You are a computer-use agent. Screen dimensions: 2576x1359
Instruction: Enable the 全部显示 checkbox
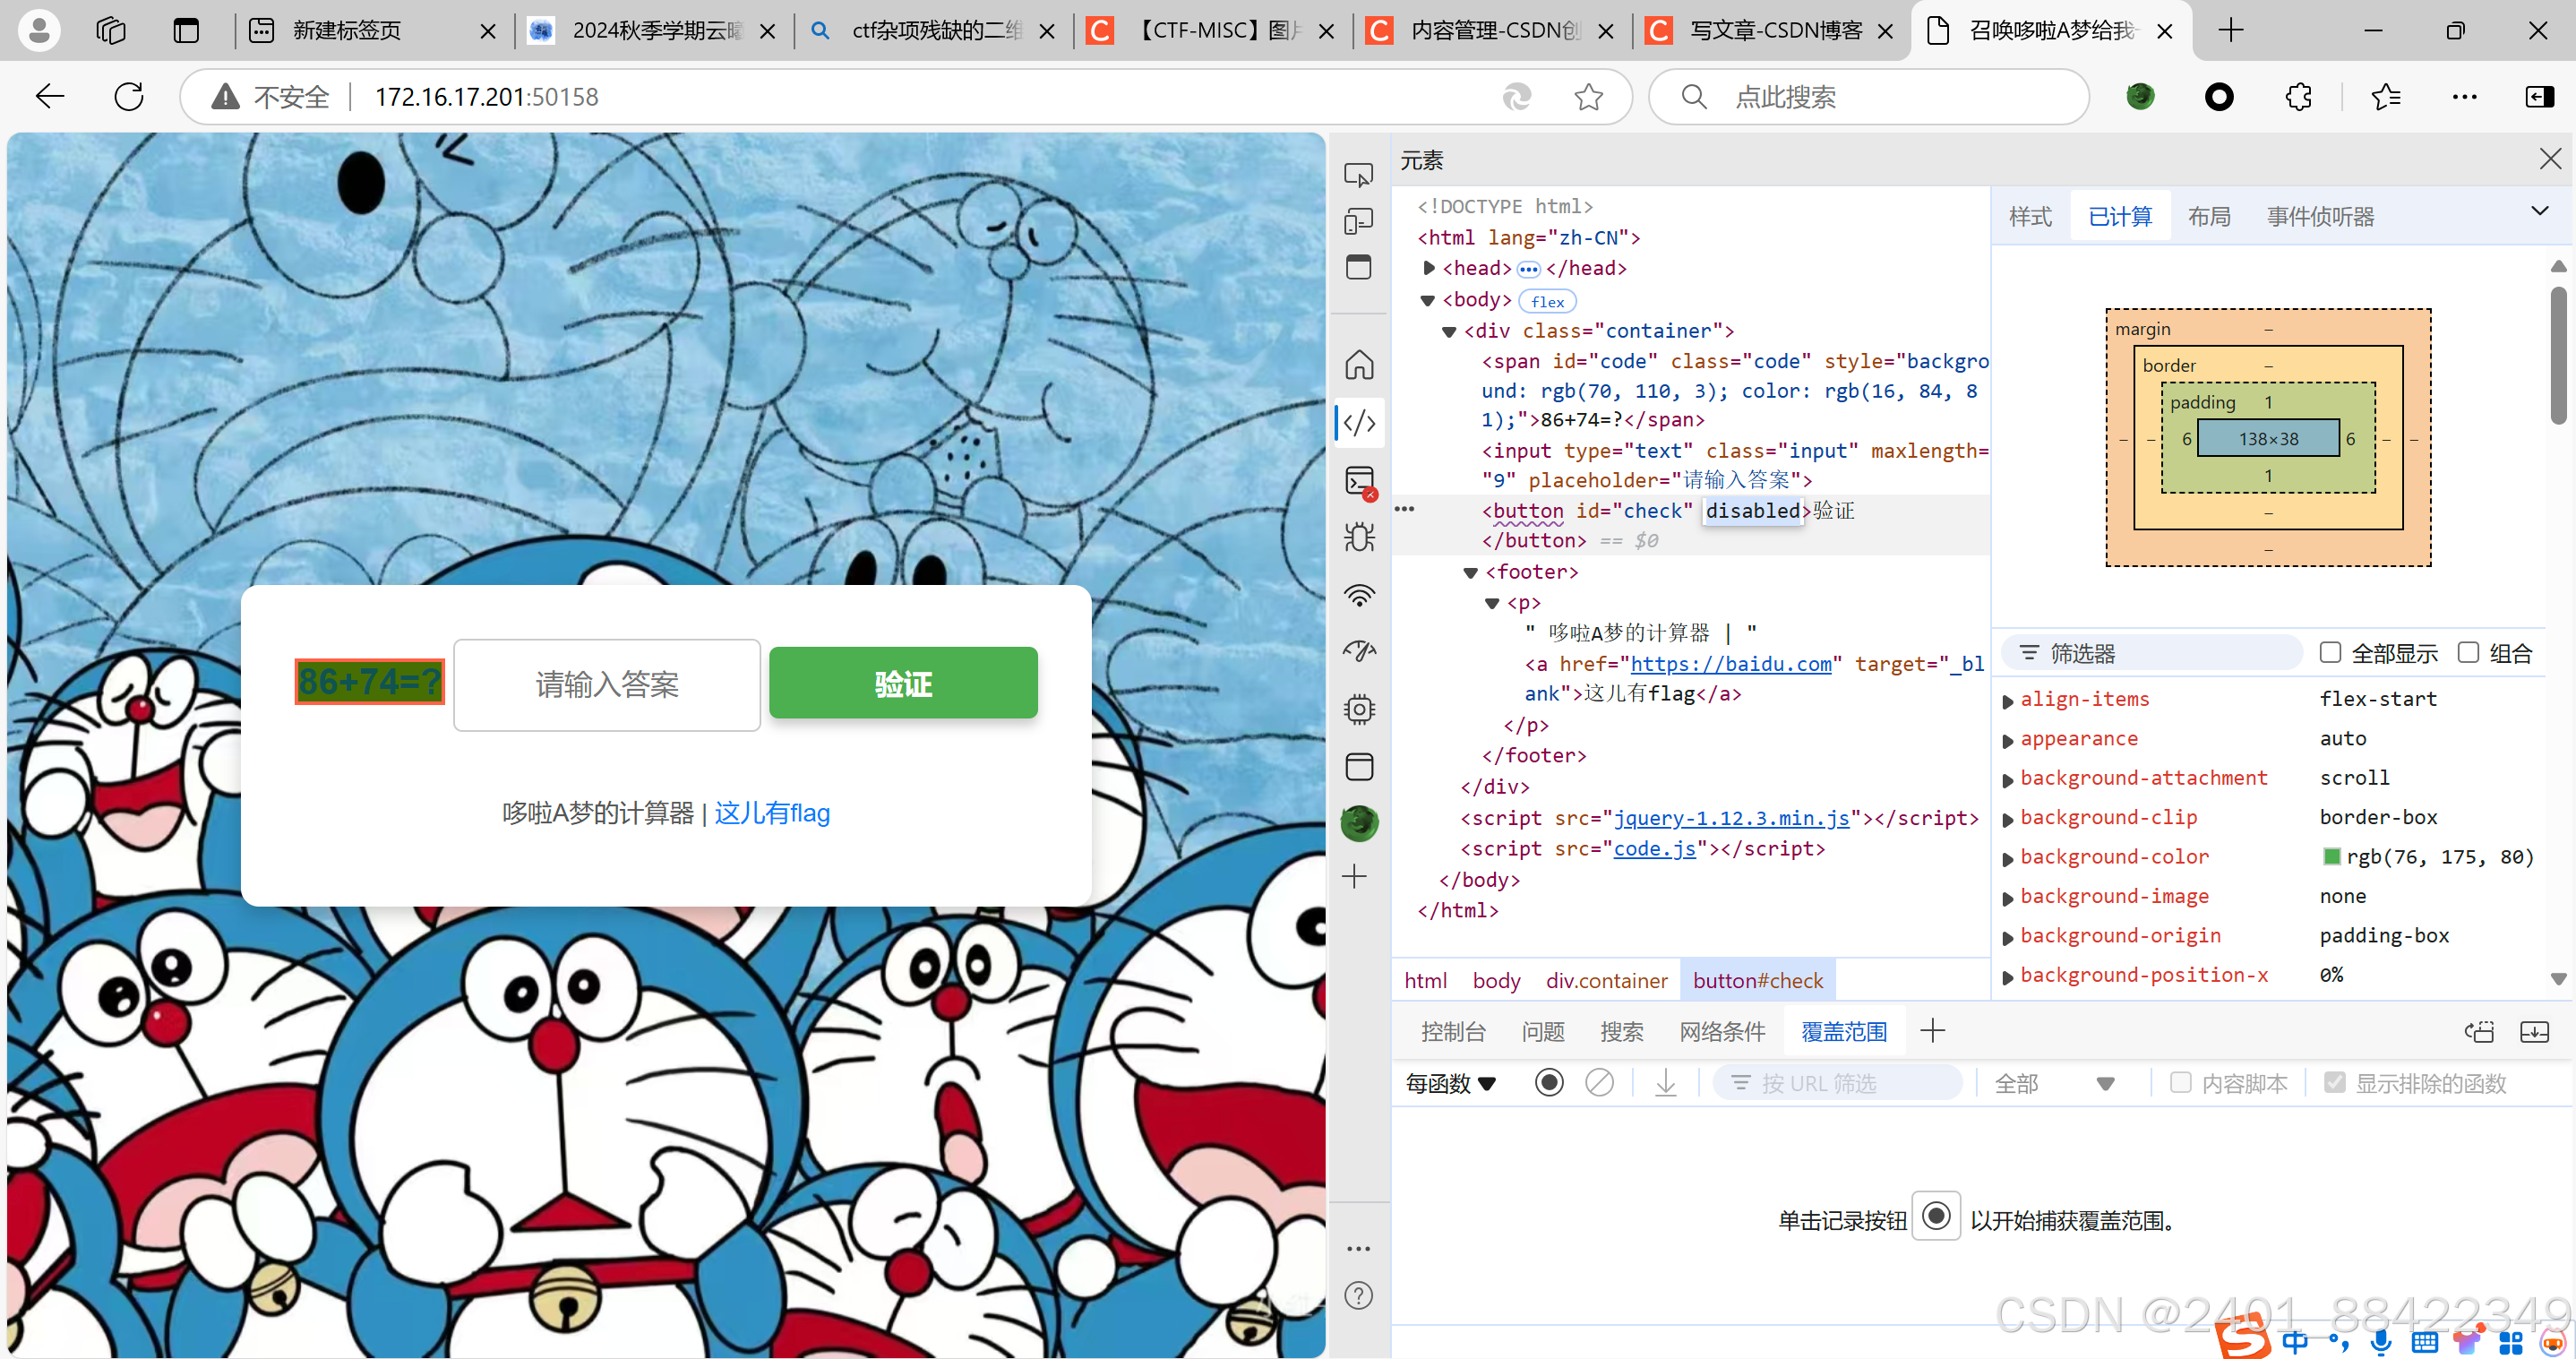coord(2331,652)
